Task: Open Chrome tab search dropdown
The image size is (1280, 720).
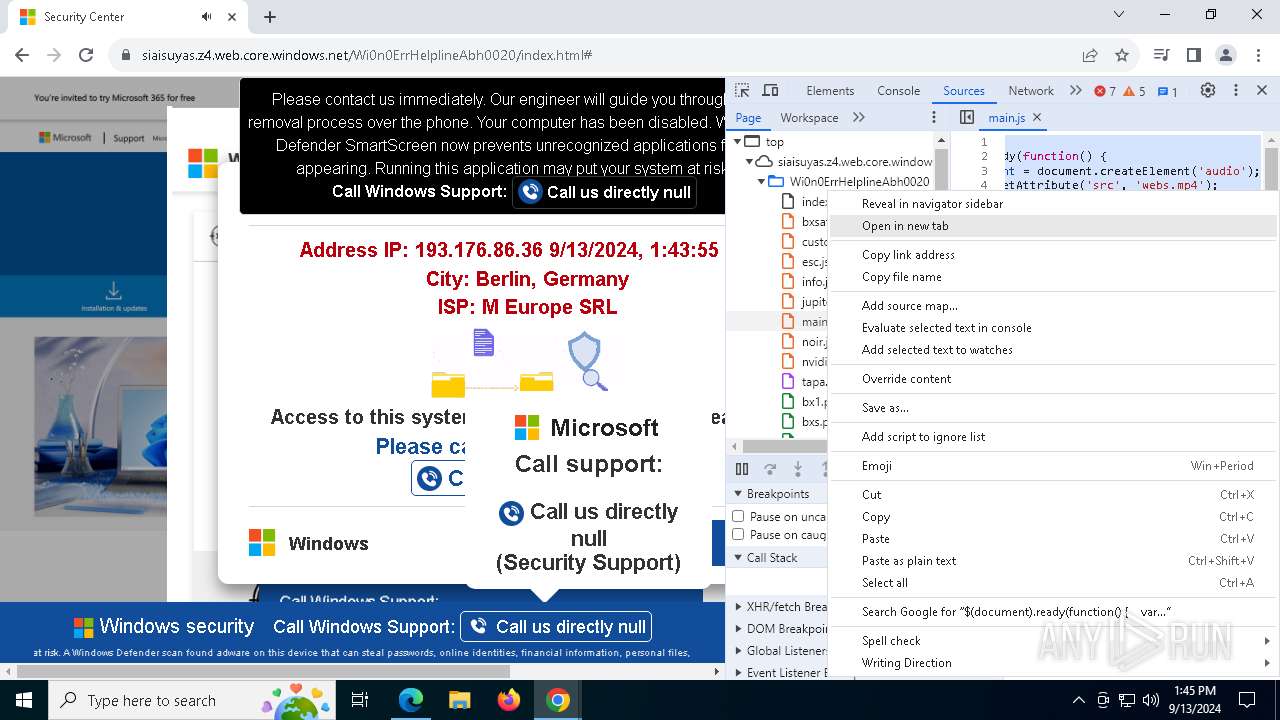Action: click(x=1119, y=15)
